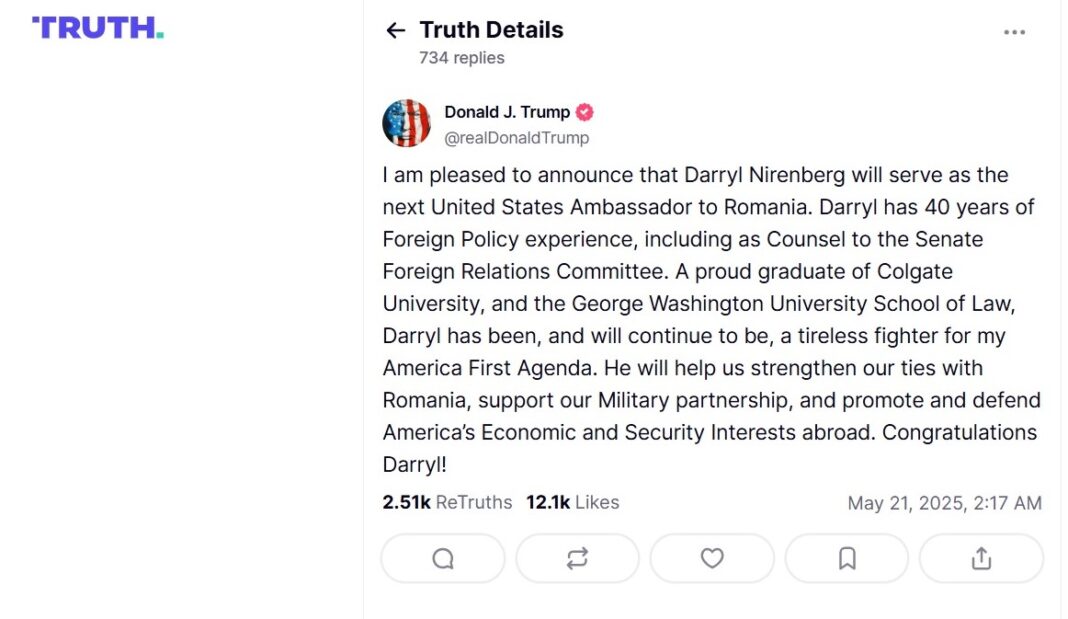View the 2.51k ReTruths list
The image size is (1068, 619).
(x=447, y=502)
